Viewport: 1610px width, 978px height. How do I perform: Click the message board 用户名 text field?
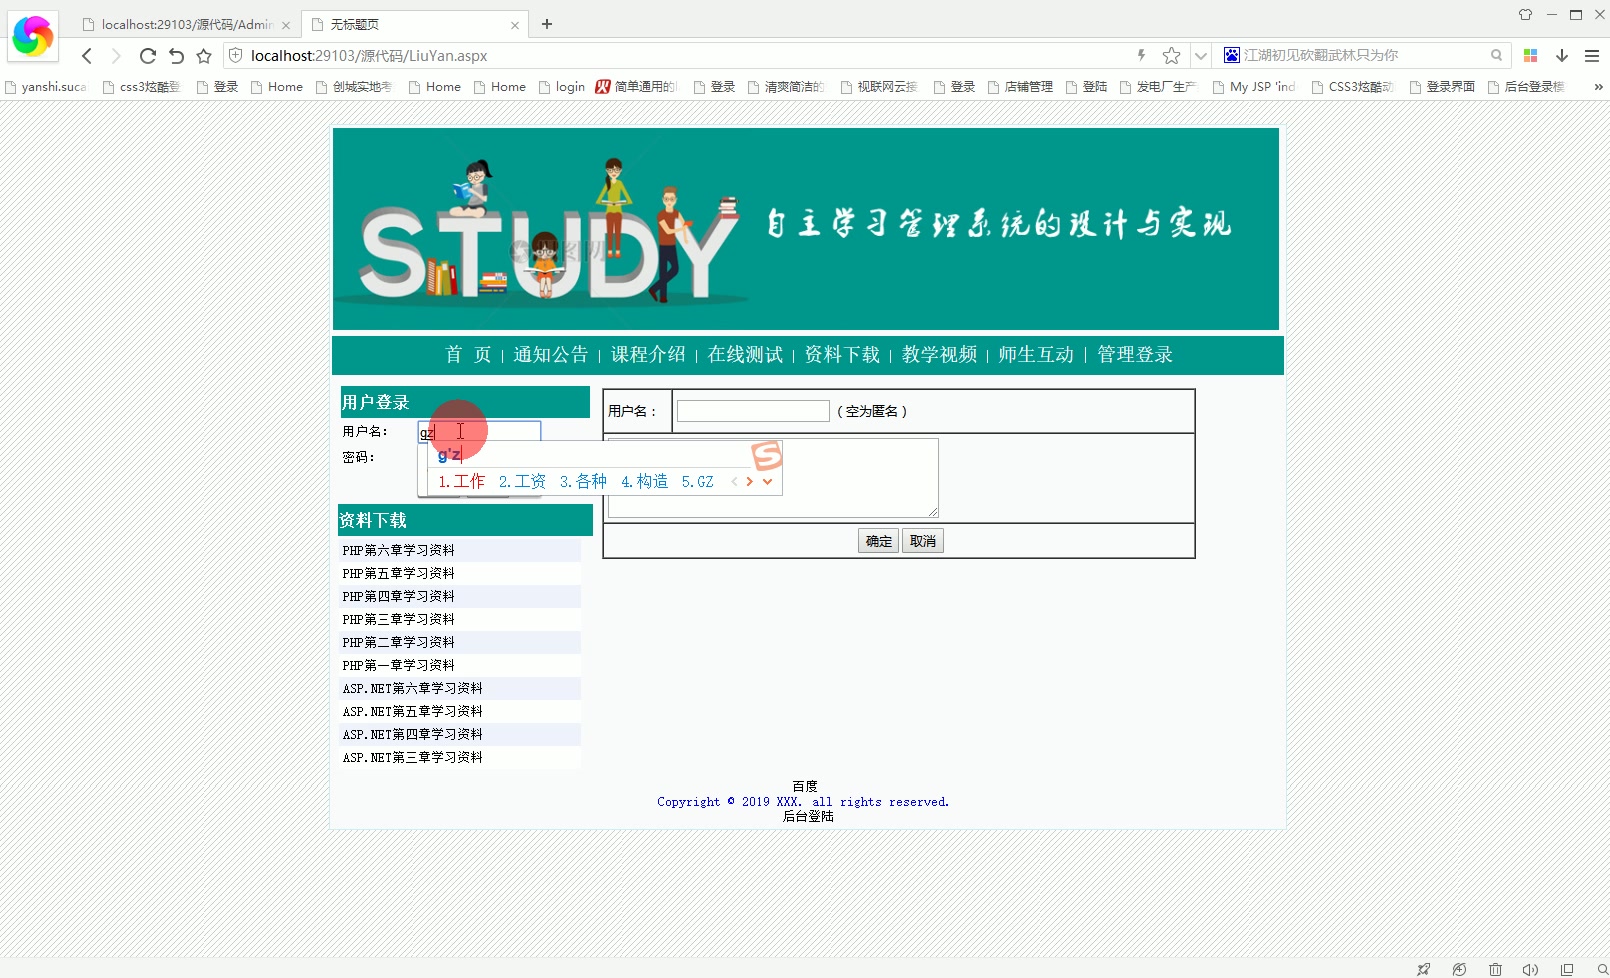click(753, 411)
